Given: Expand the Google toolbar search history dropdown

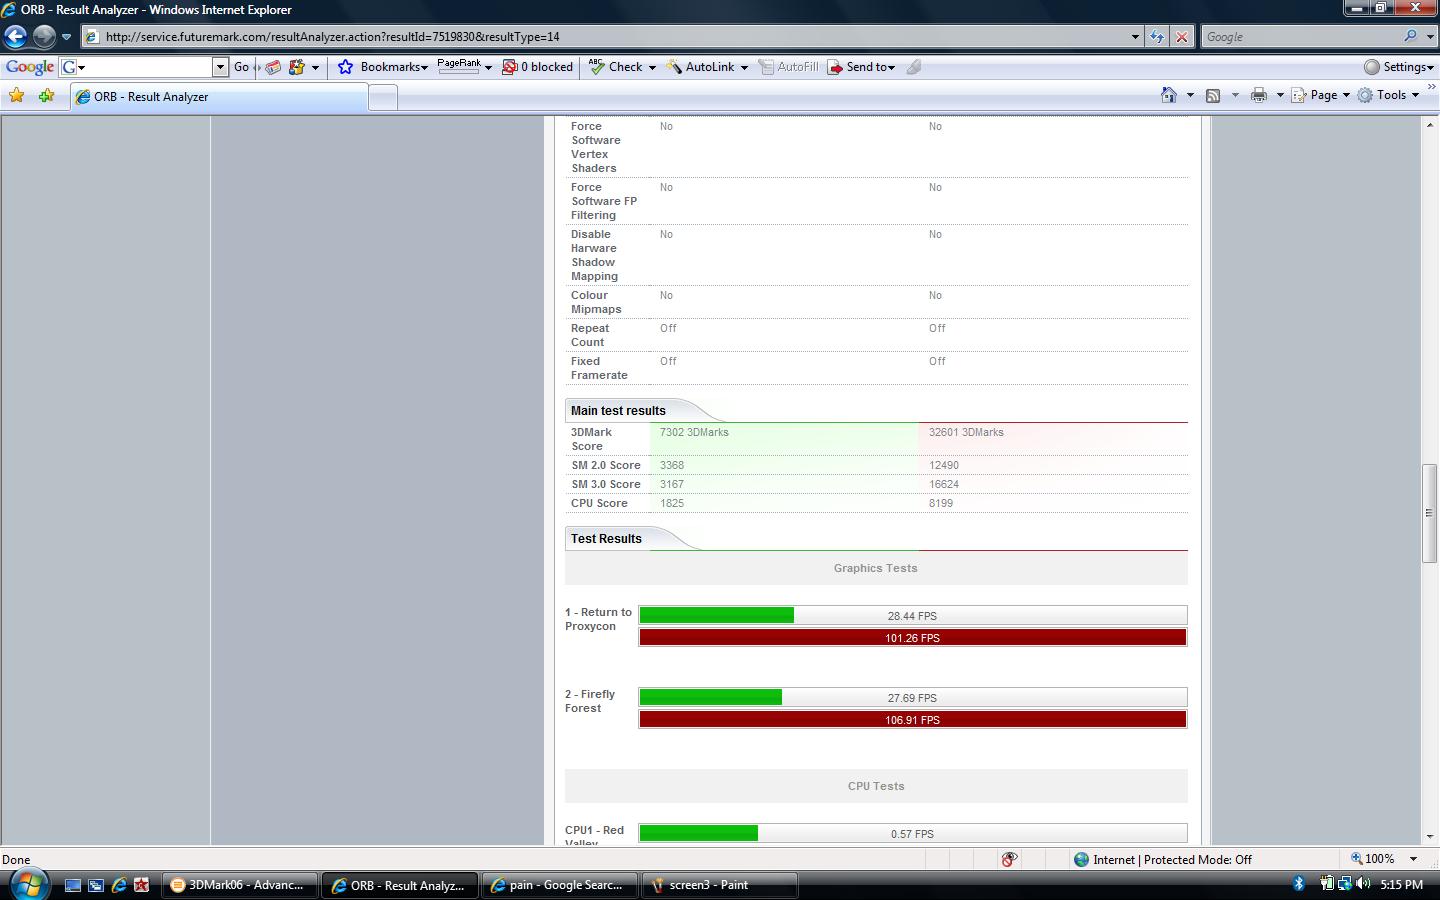Looking at the screenshot, I should (220, 67).
